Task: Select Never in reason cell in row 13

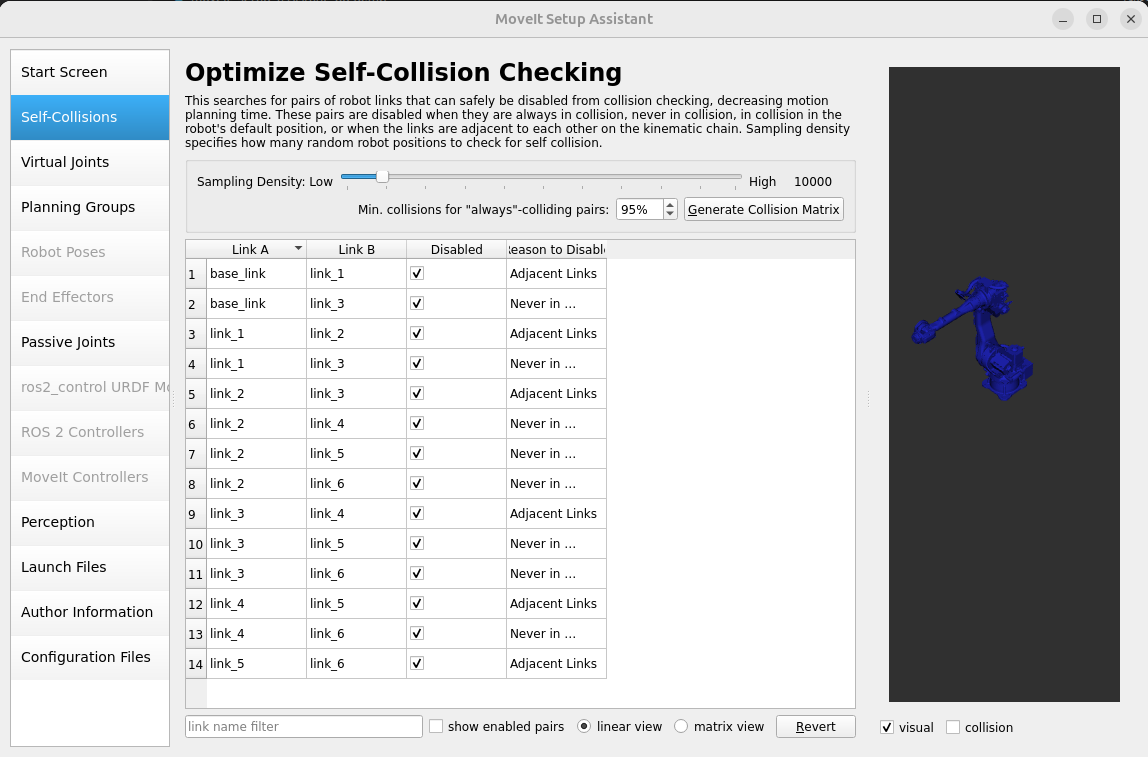Action: [556, 634]
